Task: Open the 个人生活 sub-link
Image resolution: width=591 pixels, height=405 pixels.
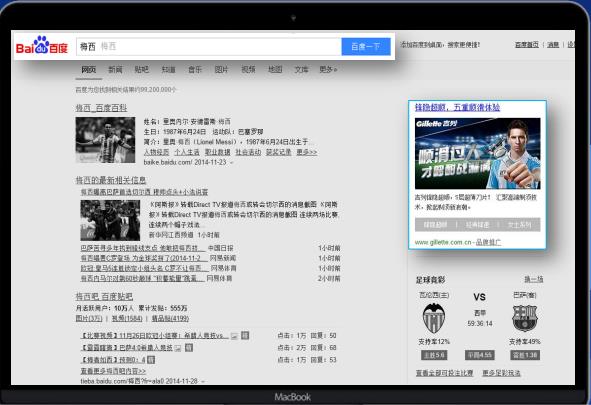Action: pos(187,152)
